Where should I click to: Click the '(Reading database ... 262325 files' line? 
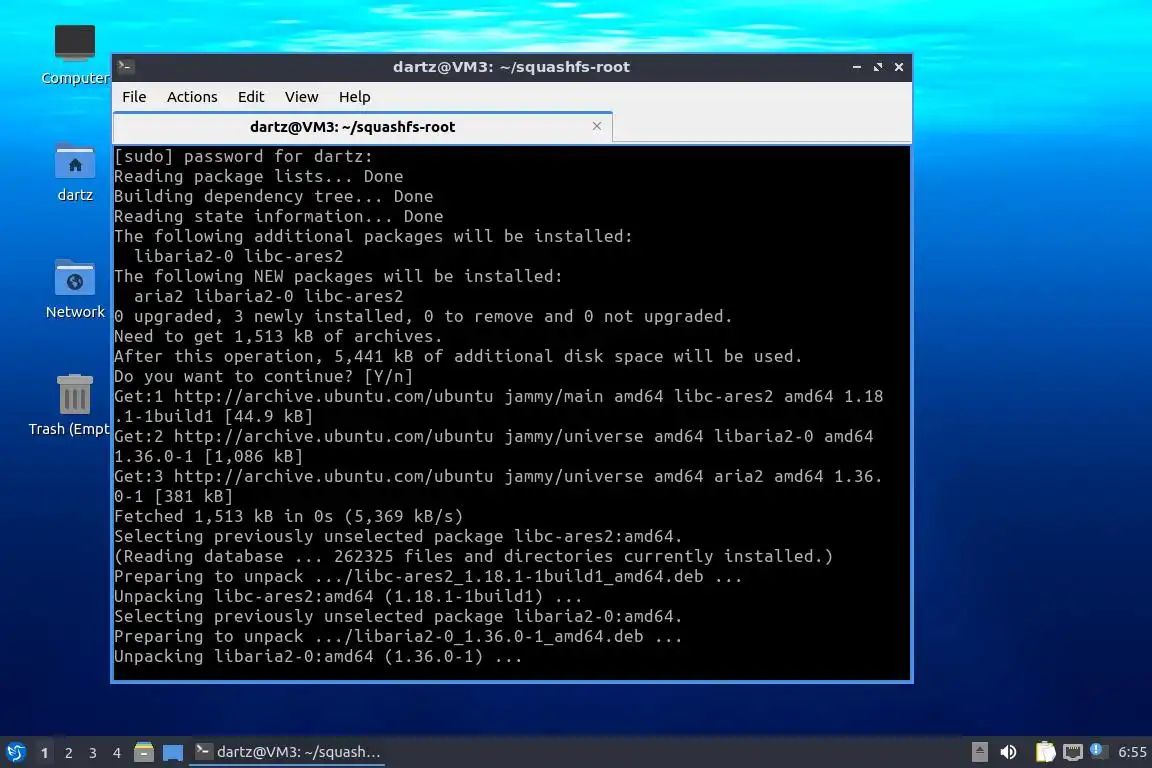pos(473,556)
